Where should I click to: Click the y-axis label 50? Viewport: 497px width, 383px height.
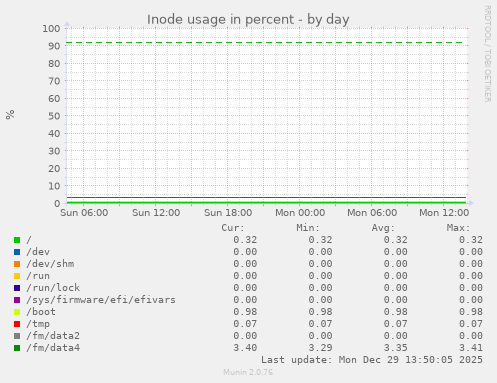pyautogui.click(x=54, y=116)
